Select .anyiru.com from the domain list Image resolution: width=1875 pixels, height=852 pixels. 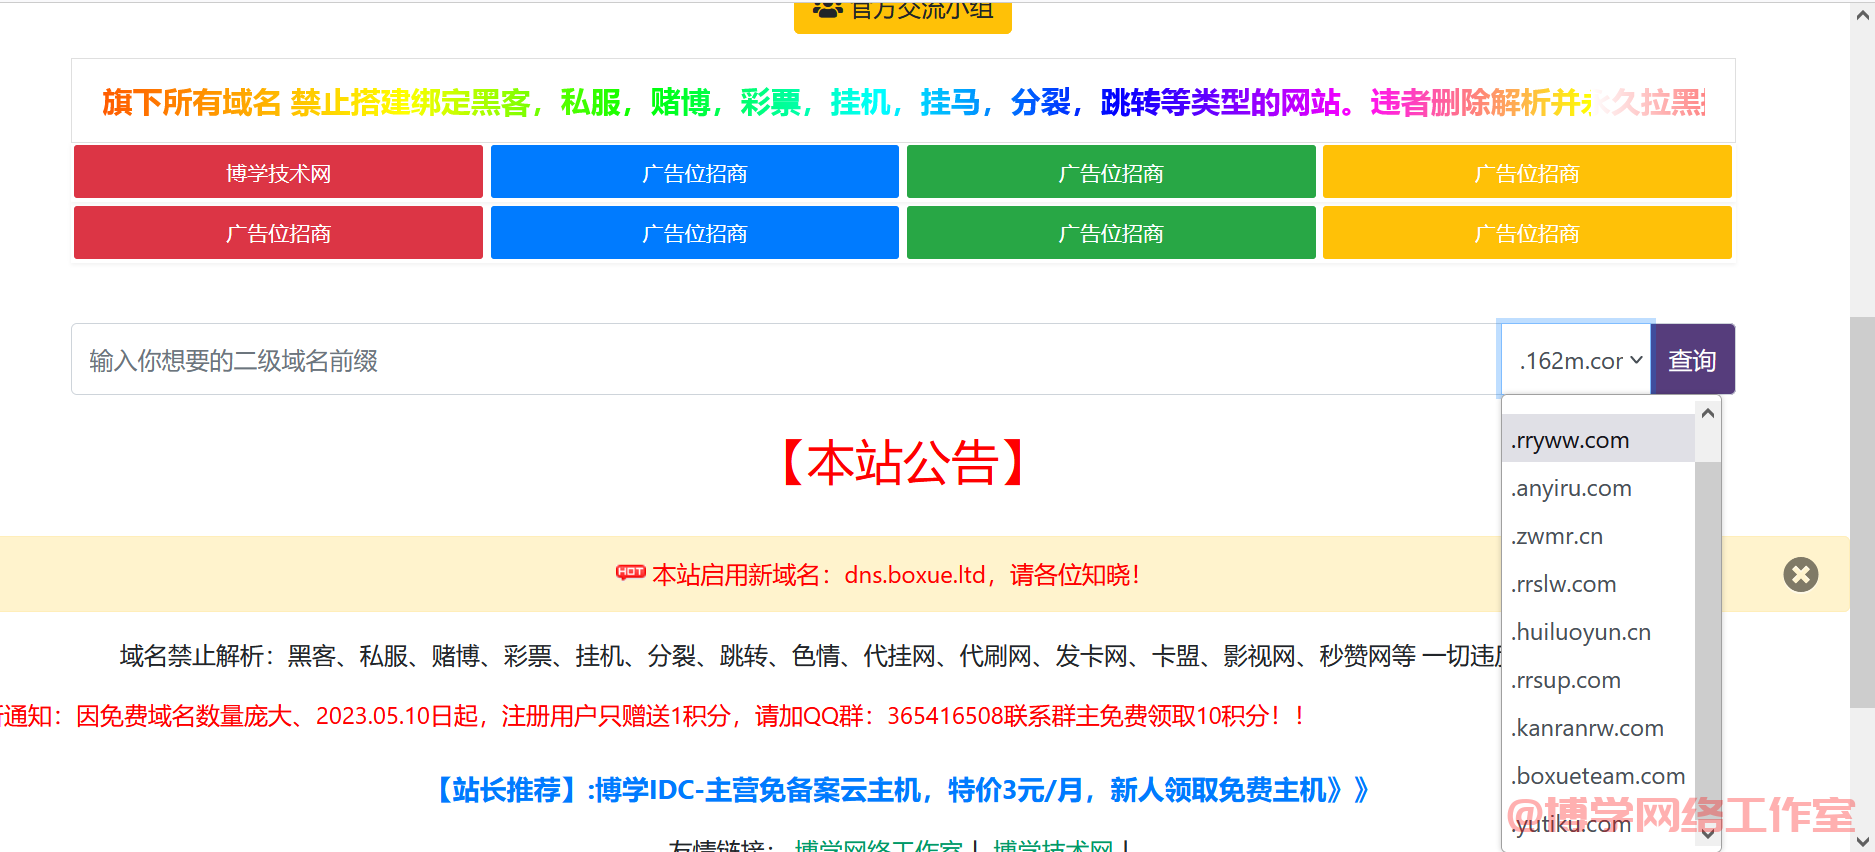[1598, 488]
